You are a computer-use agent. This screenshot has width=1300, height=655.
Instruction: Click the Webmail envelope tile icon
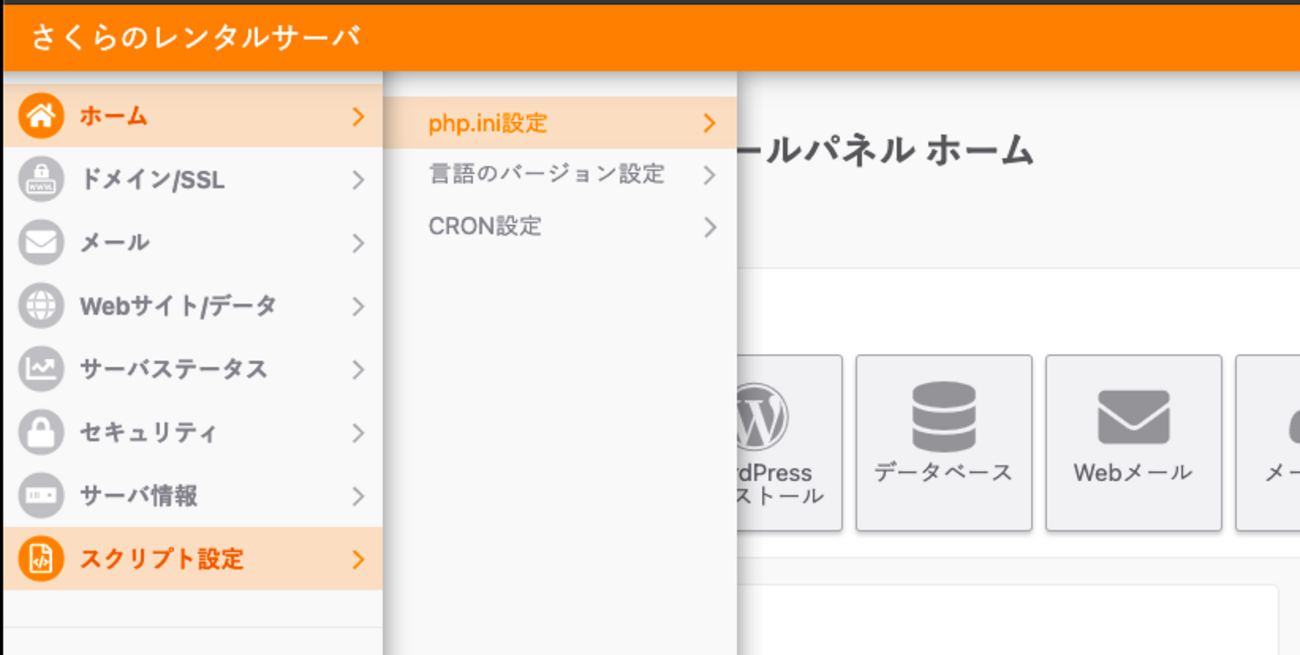pos(1133,417)
